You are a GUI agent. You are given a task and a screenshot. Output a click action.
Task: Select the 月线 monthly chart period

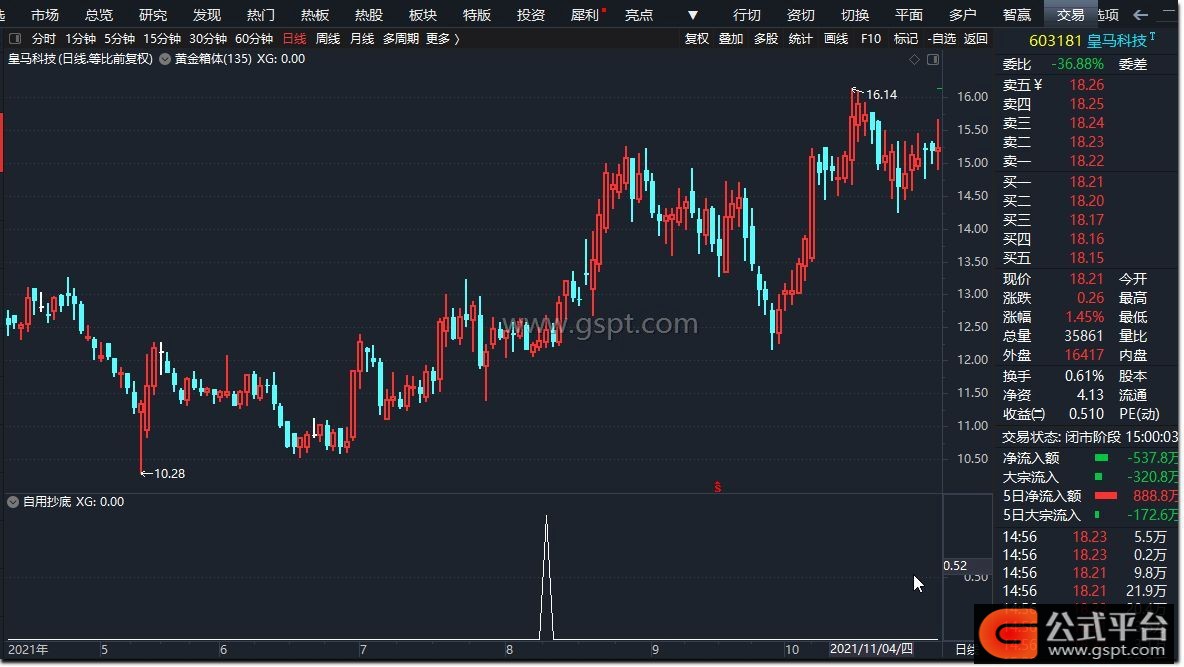click(x=362, y=39)
